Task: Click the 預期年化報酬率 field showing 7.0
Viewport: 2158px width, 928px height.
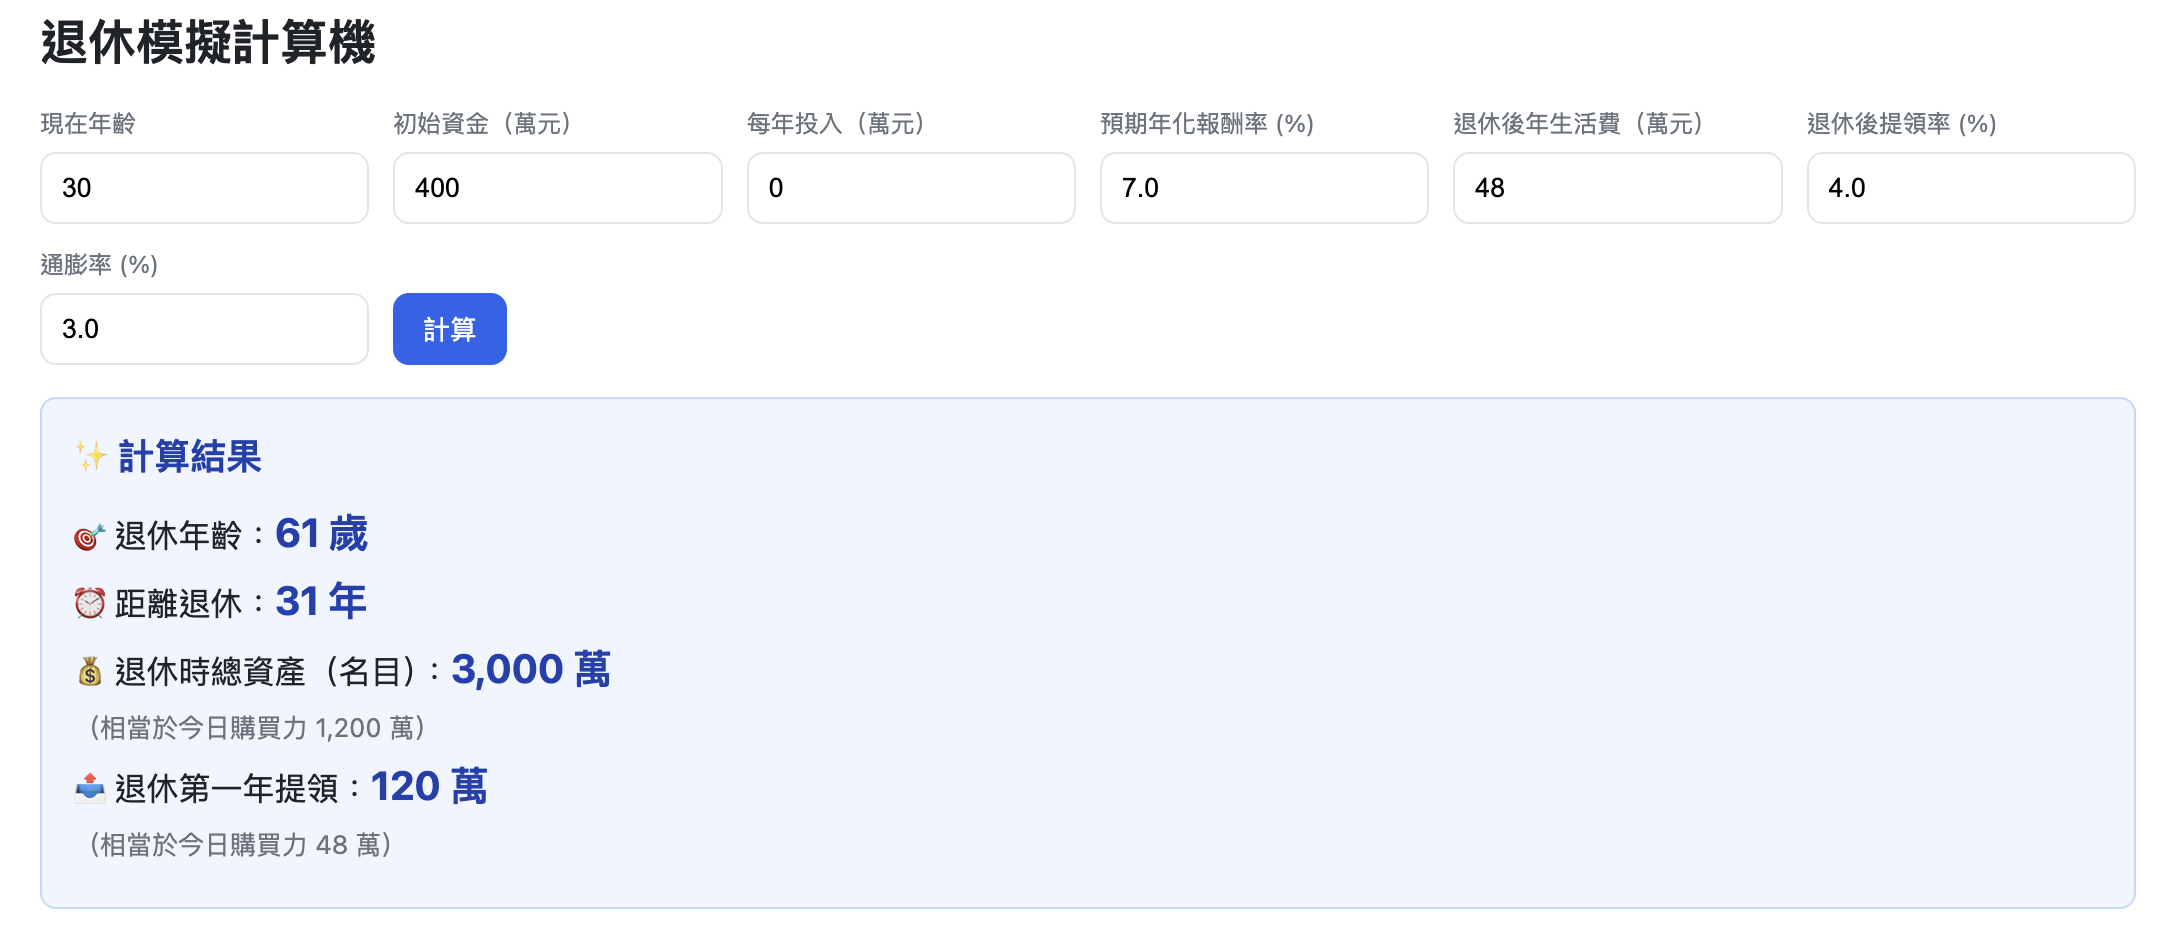Action: 1263,188
